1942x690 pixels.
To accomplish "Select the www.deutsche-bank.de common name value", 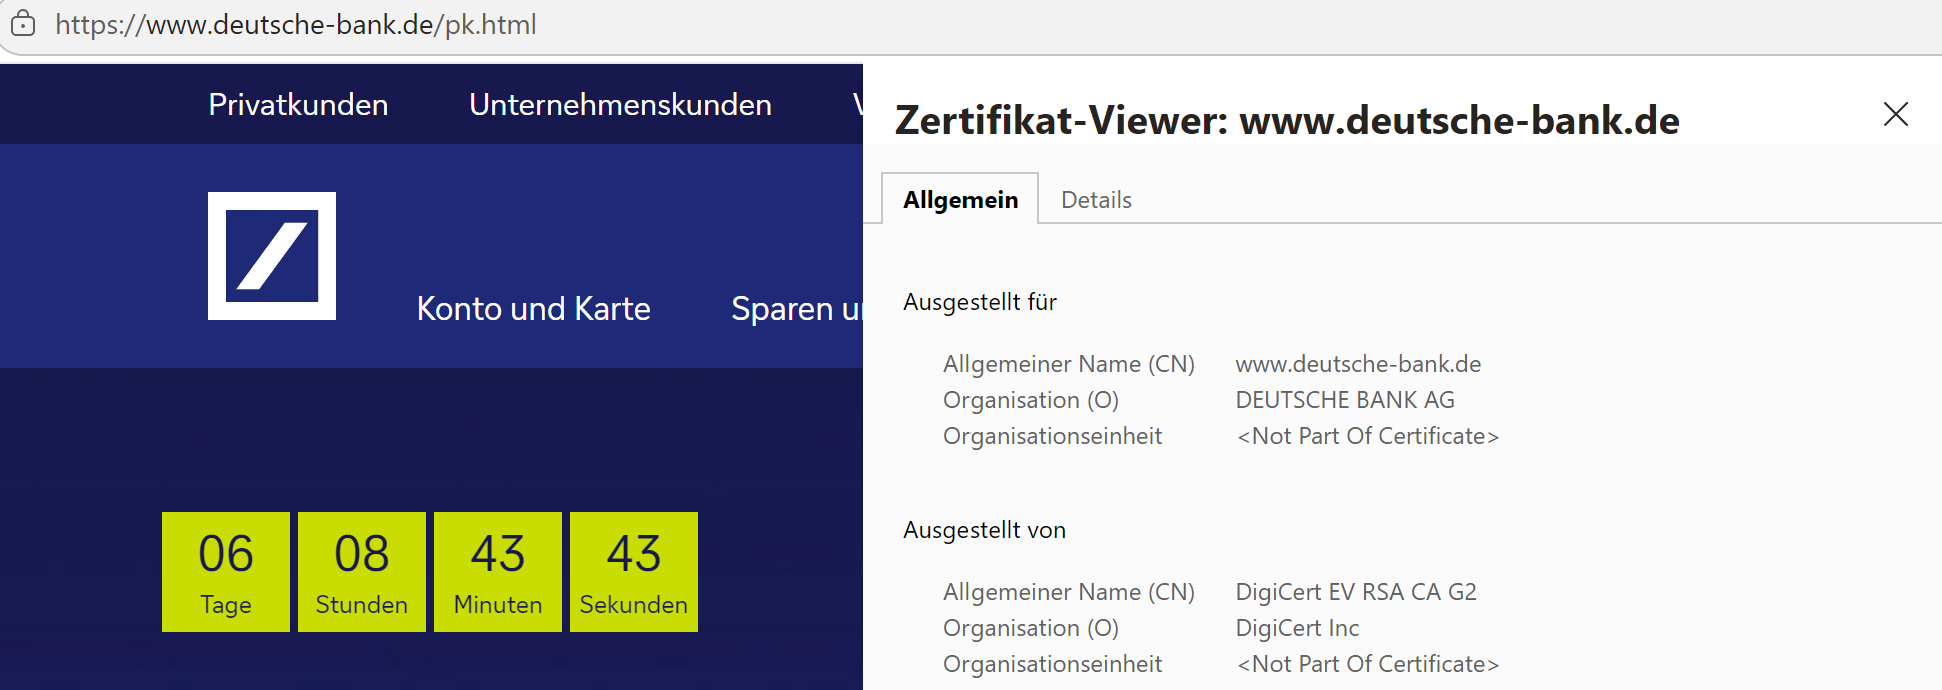I will [1358, 364].
